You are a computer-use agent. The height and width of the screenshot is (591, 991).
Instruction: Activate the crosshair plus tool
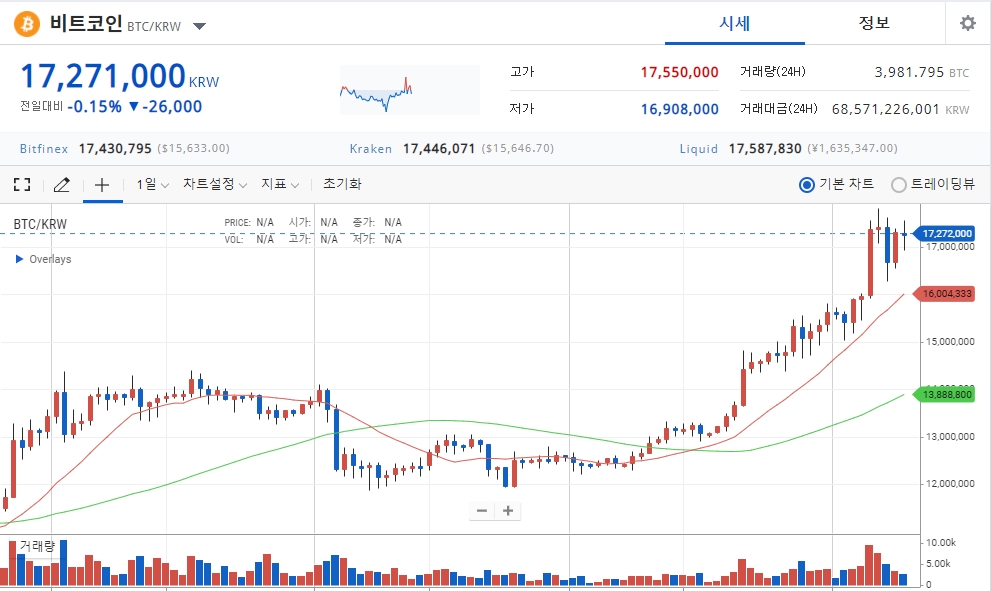pos(102,185)
